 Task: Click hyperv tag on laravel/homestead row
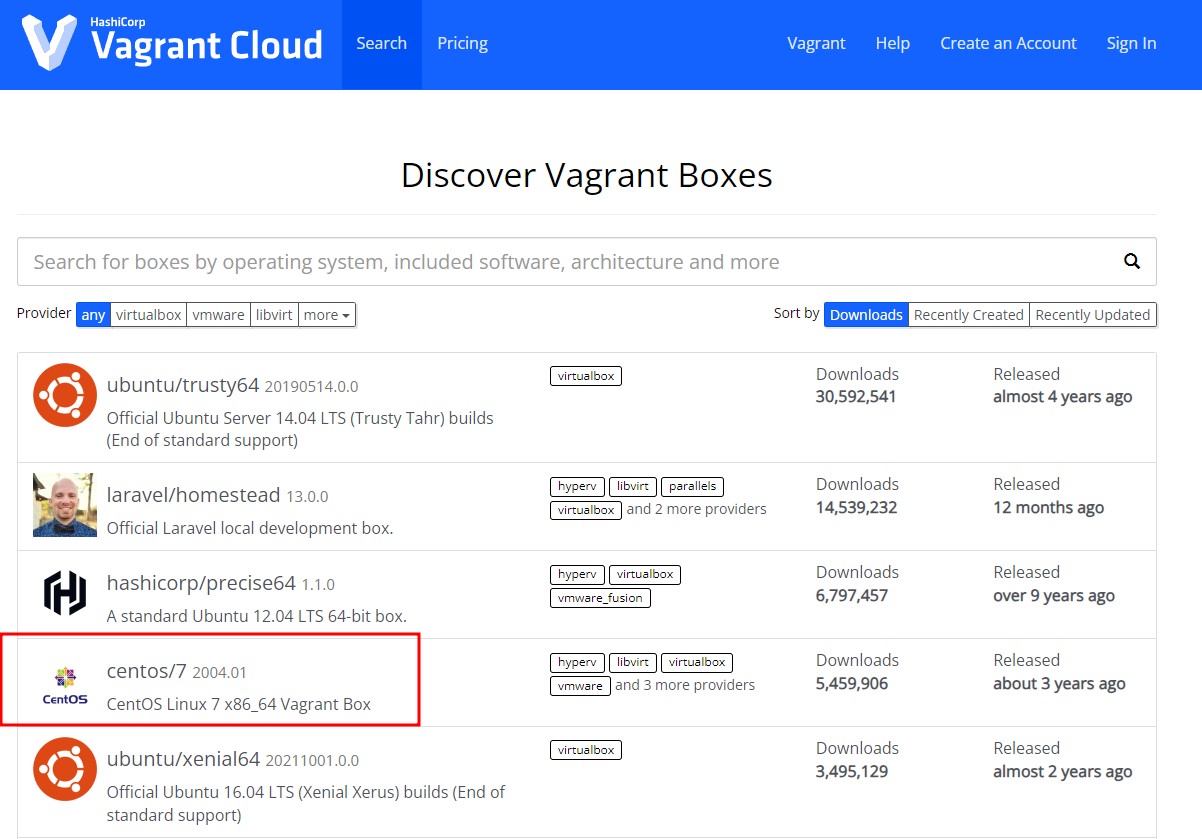(577, 486)
